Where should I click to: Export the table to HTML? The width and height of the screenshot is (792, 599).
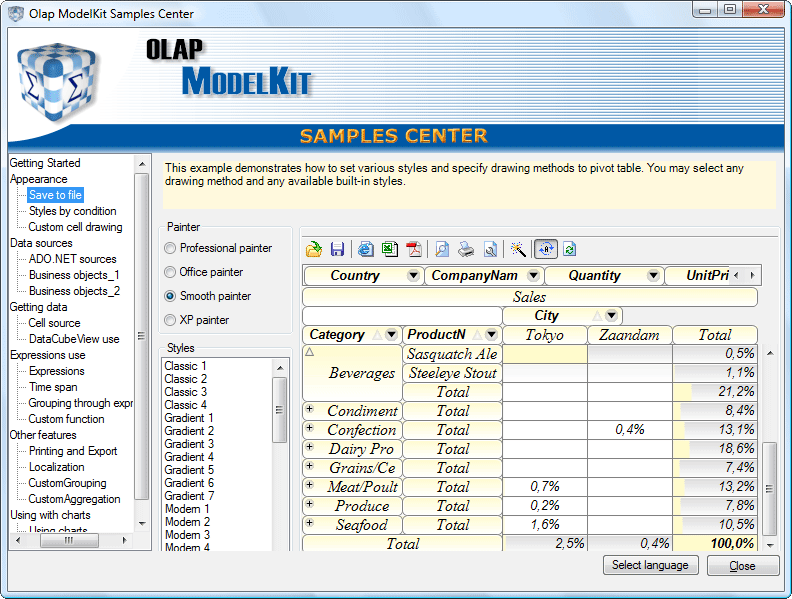point(366,249)
